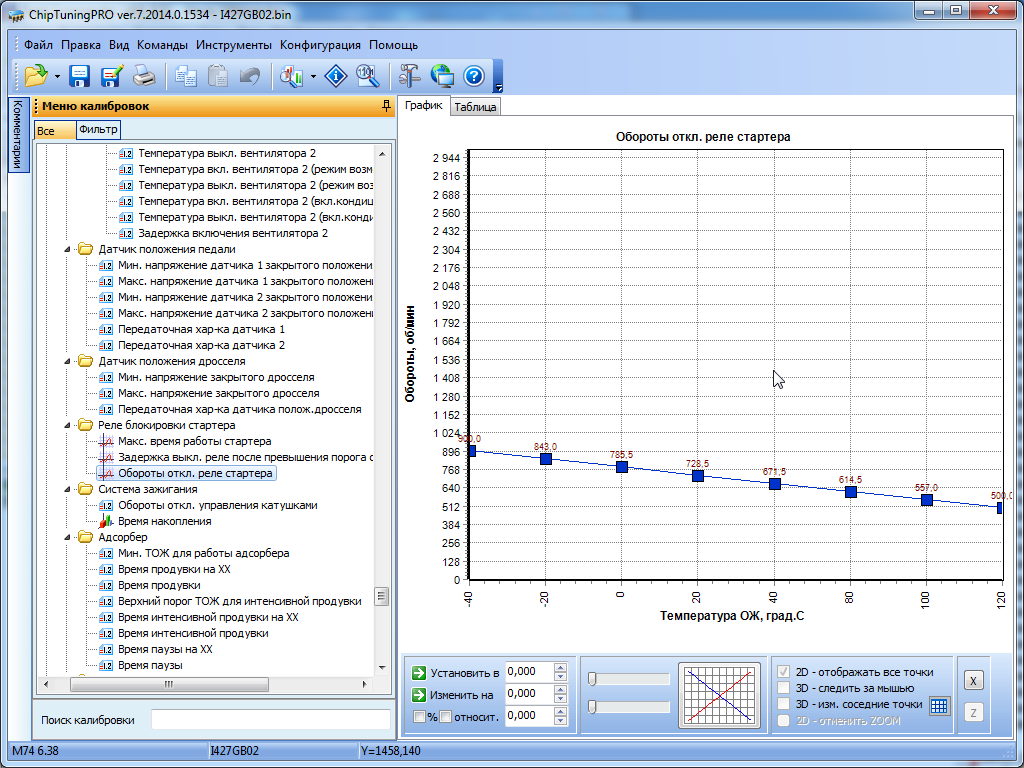1024x768 pixels.
Task: Click the open file folder icon
Action: coord(36,76)
